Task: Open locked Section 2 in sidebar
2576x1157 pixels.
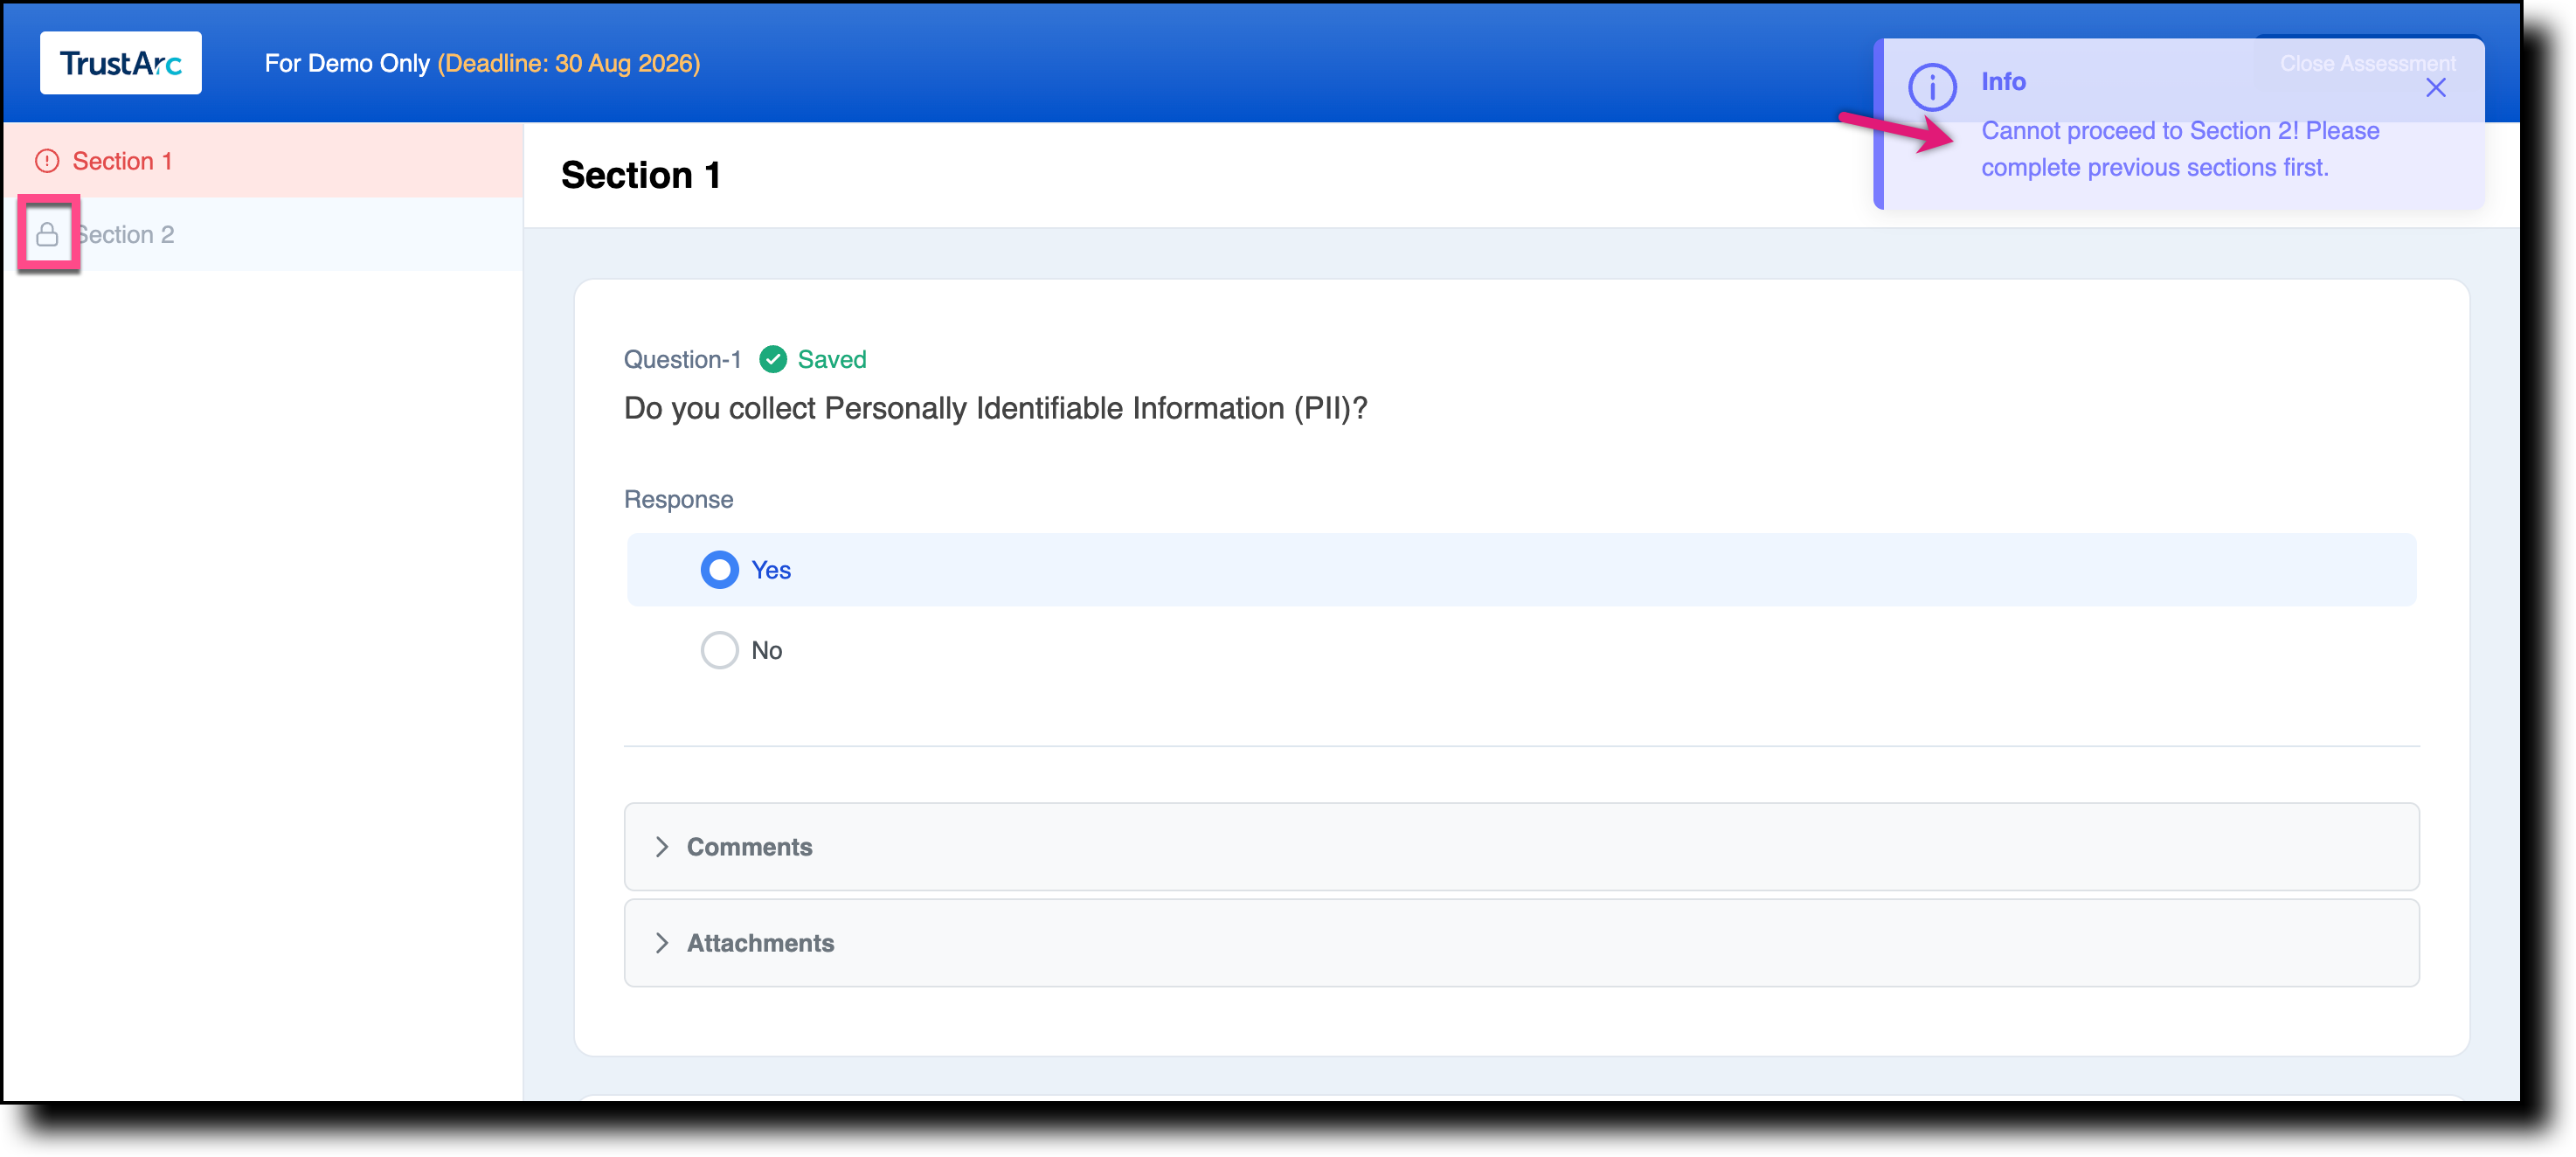Action: 263,235
